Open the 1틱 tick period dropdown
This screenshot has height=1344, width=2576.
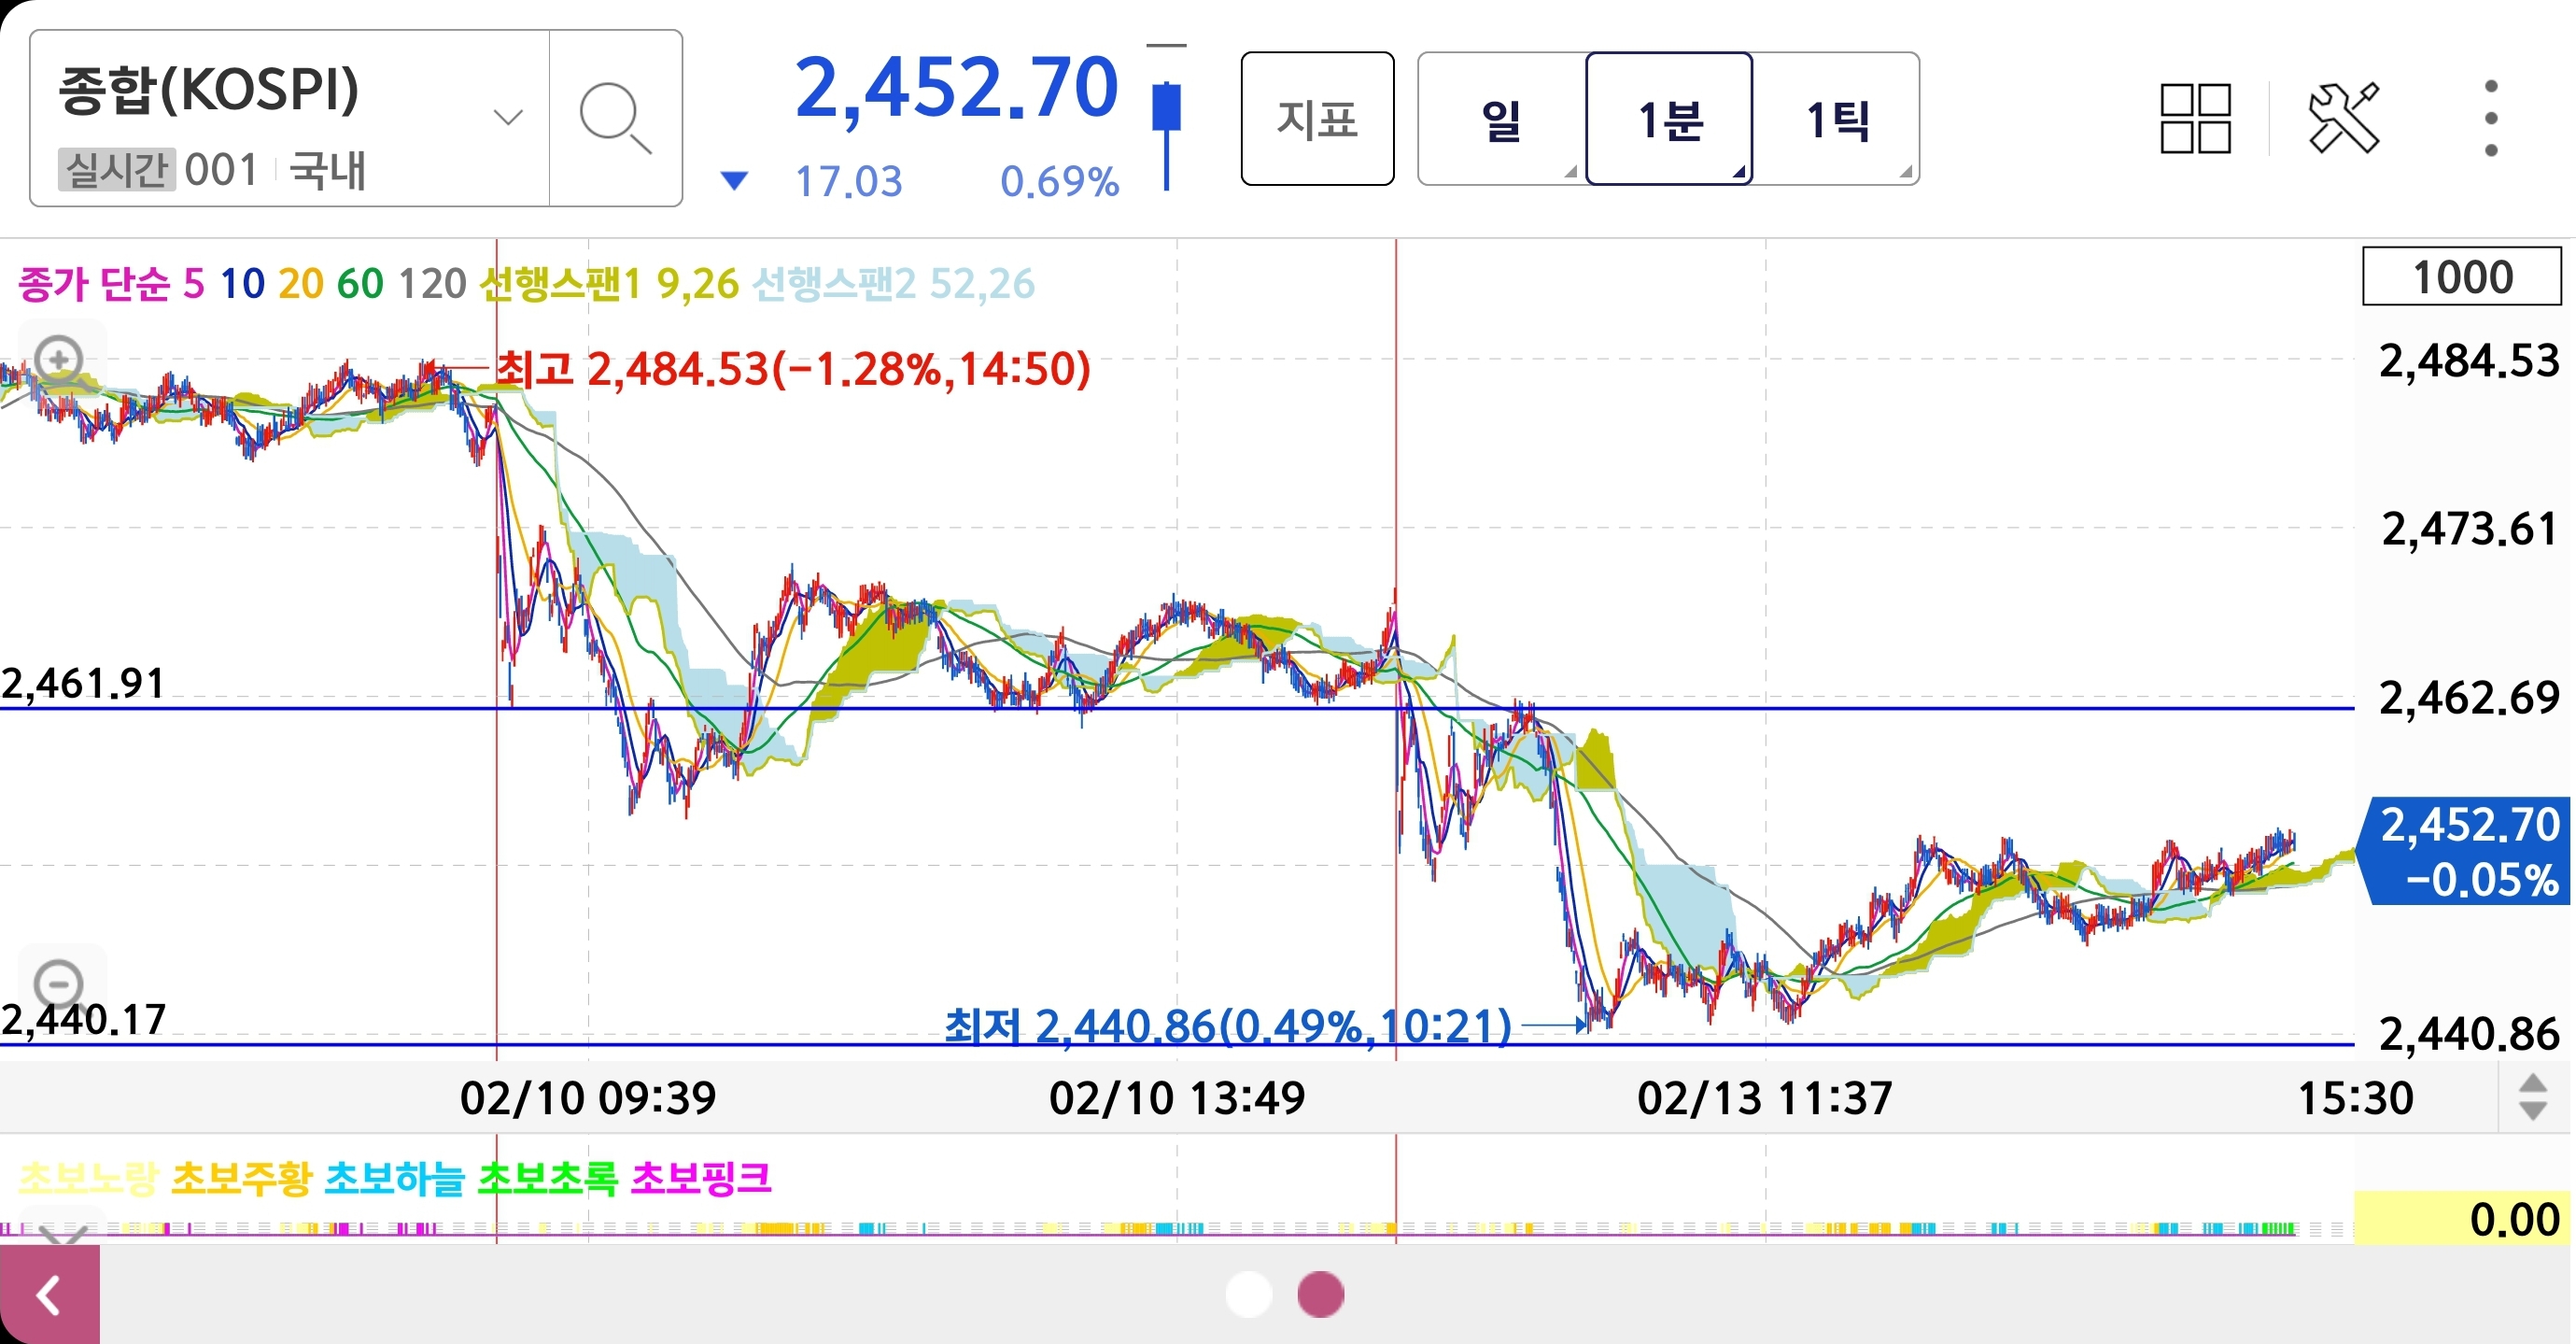(1837, 119)
